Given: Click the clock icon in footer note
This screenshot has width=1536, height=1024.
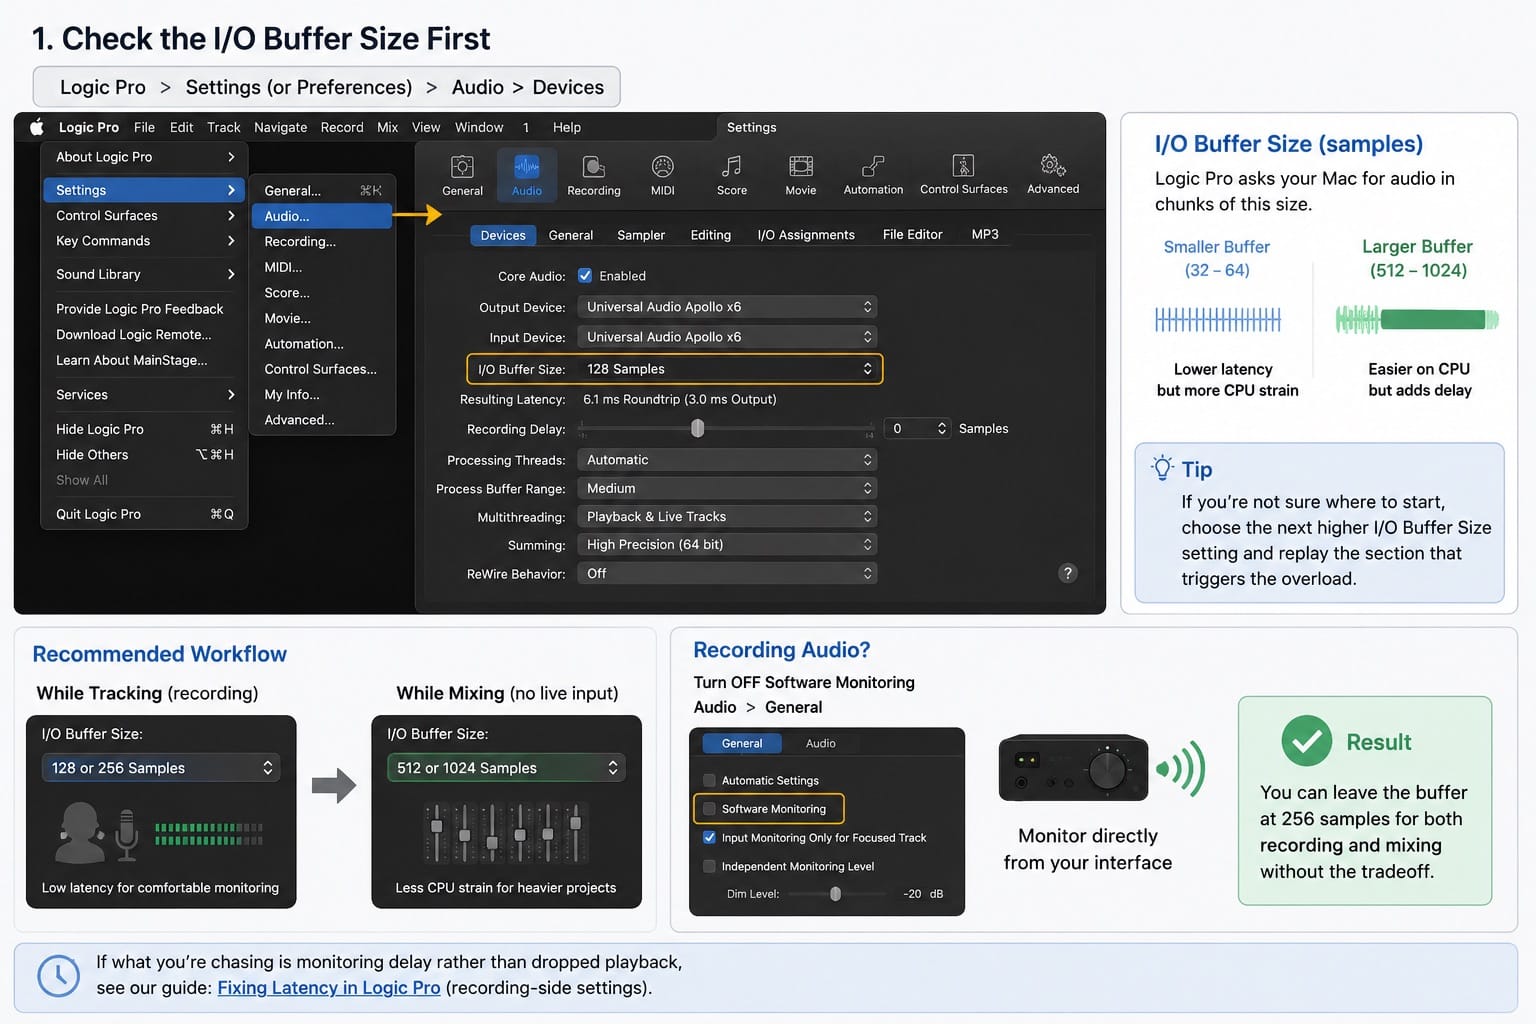Looking at the screenshot, I should 58,975.
